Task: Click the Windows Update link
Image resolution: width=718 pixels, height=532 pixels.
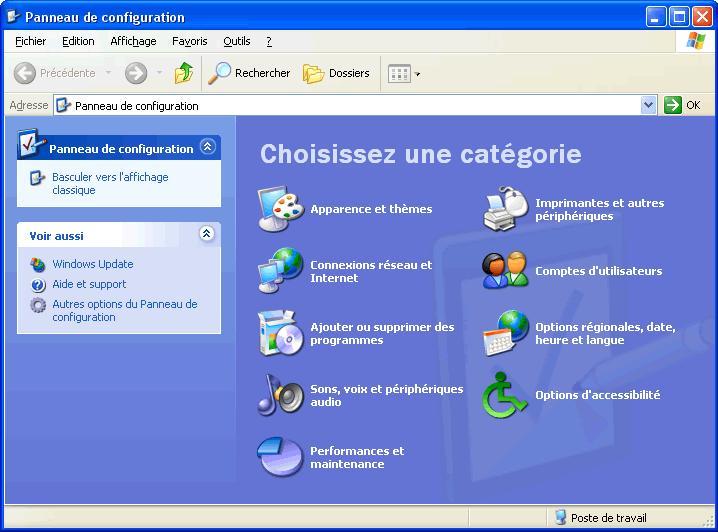Action: tap(93, 264)
